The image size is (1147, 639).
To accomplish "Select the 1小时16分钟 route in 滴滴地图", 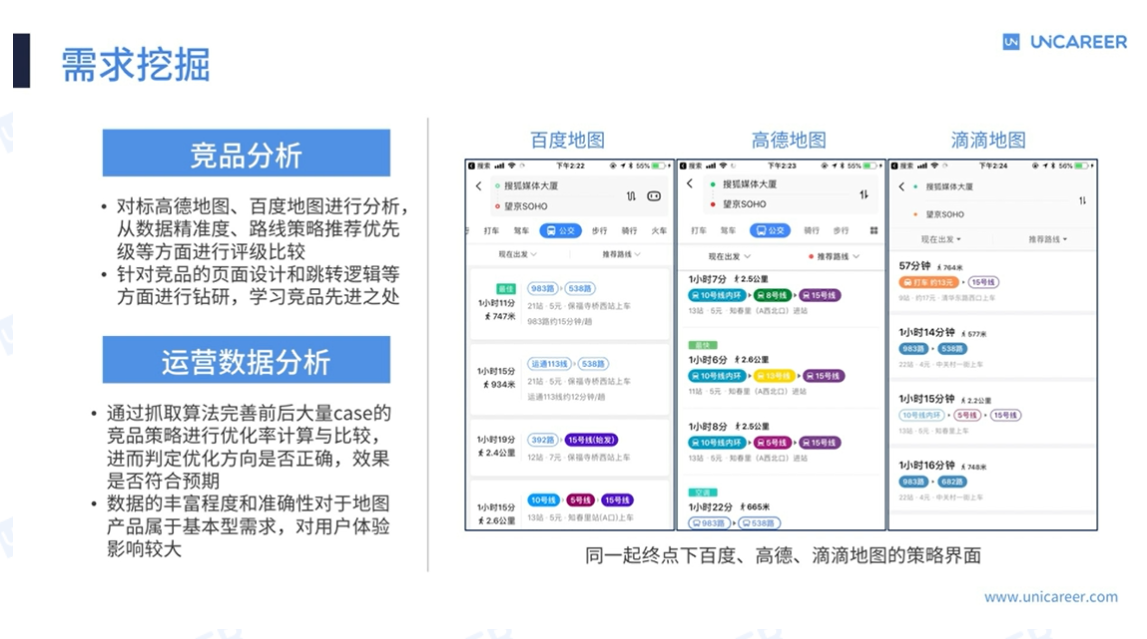I will click(993, 480).
